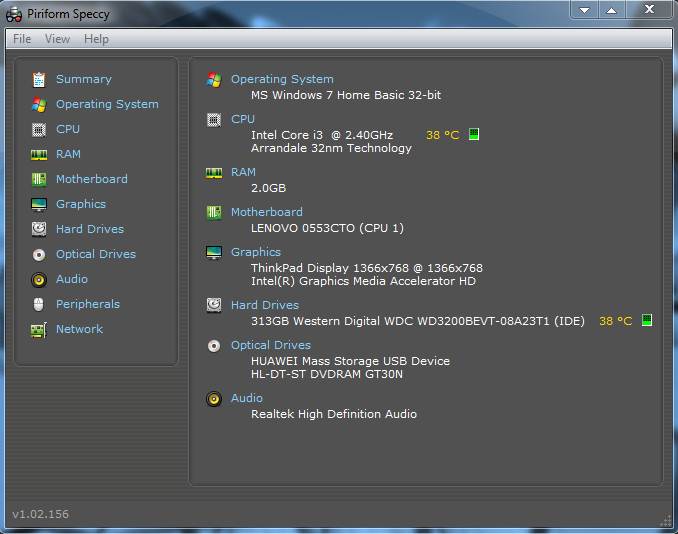Viewport: 678px width, 534px height.
Task: Click the Graphics monitor icon in summary panel
Action: 214,252
